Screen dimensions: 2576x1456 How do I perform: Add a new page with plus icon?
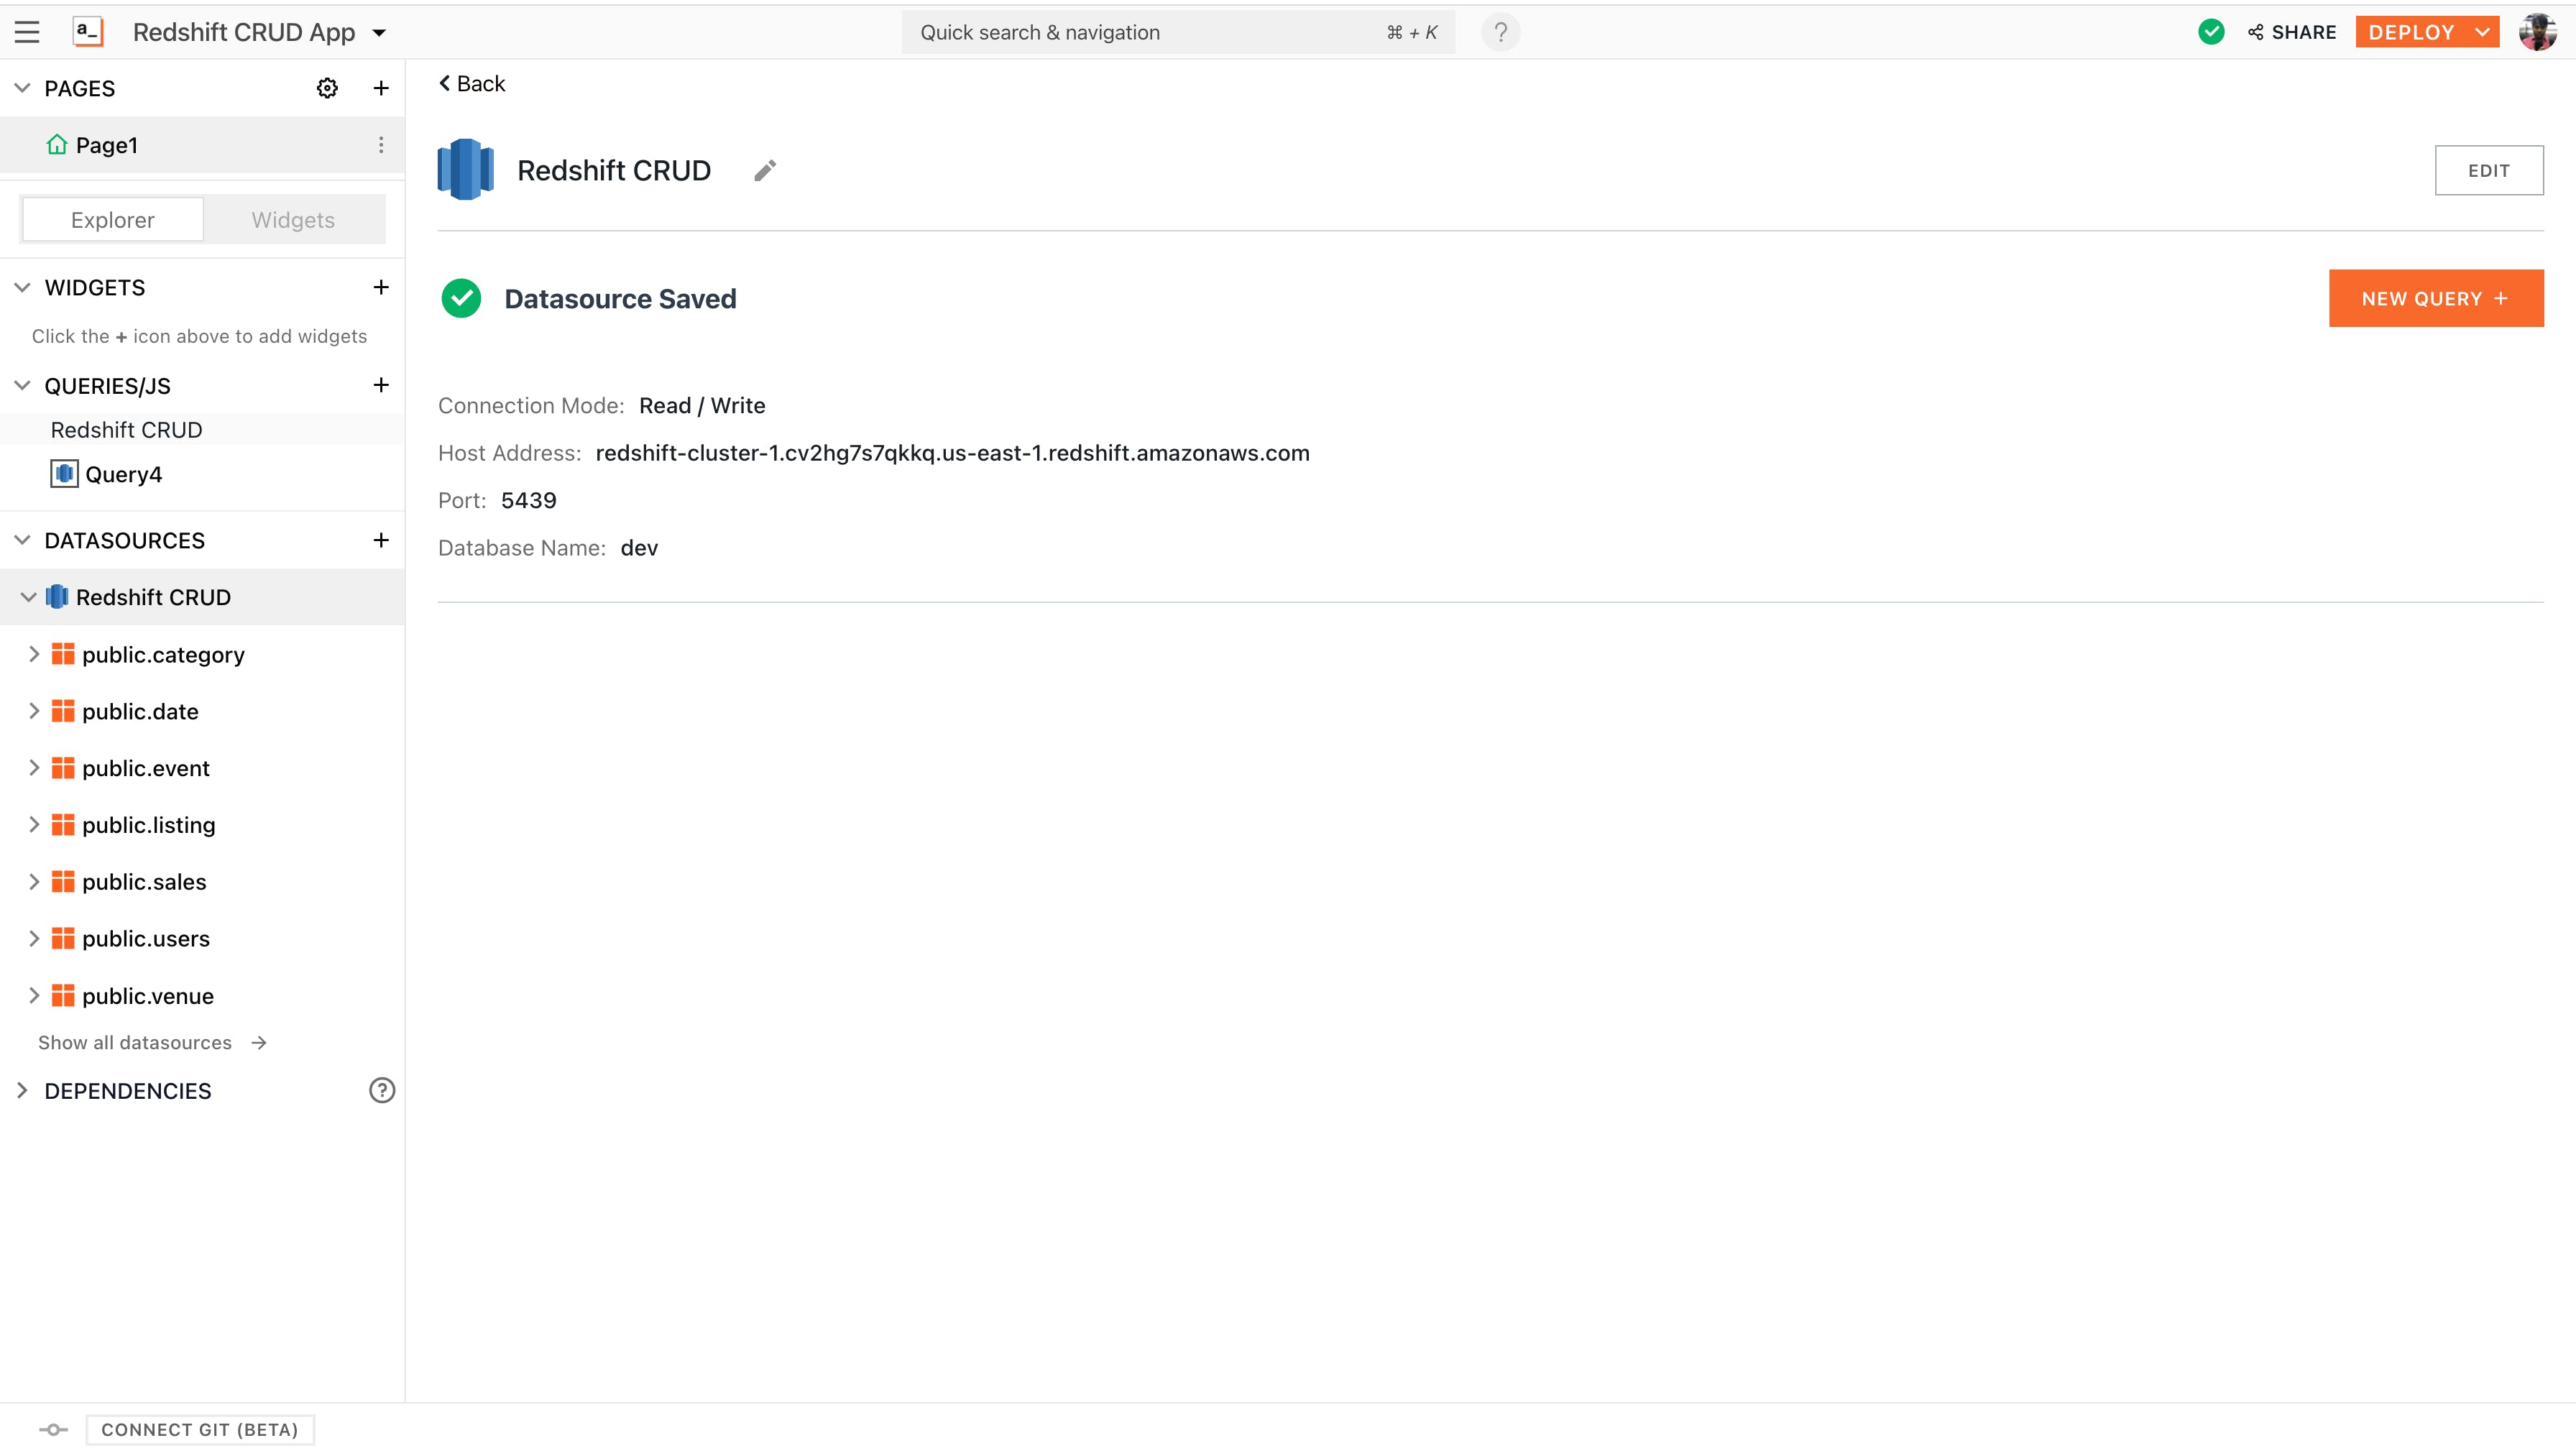click(381, 88)
